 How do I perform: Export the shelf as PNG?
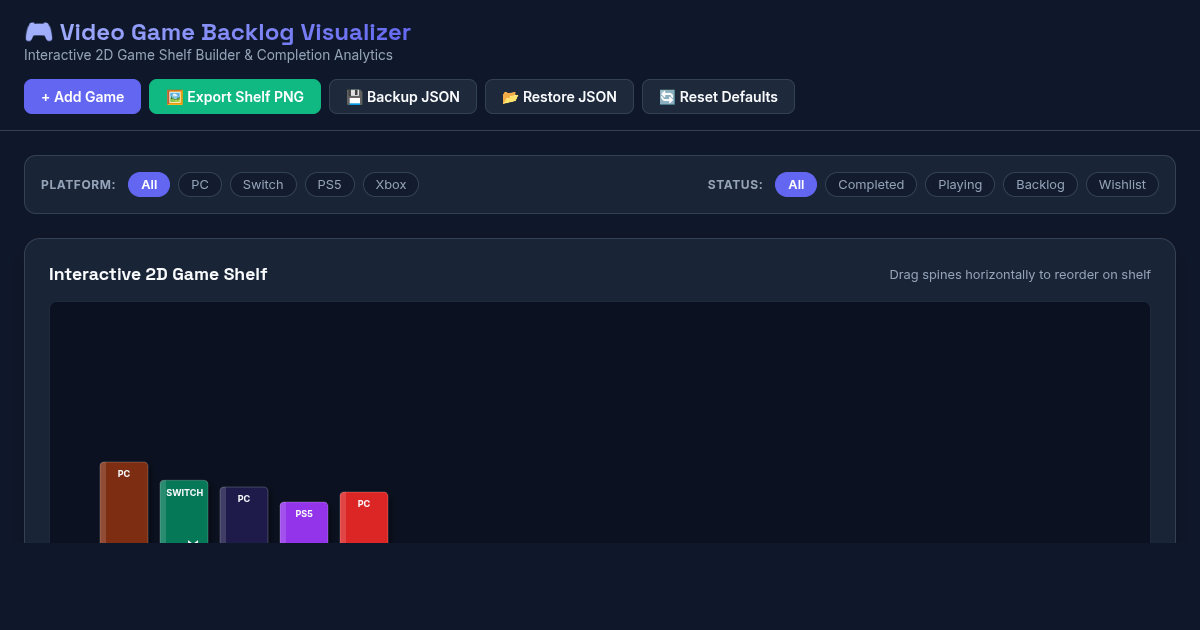tap(235, 97)
